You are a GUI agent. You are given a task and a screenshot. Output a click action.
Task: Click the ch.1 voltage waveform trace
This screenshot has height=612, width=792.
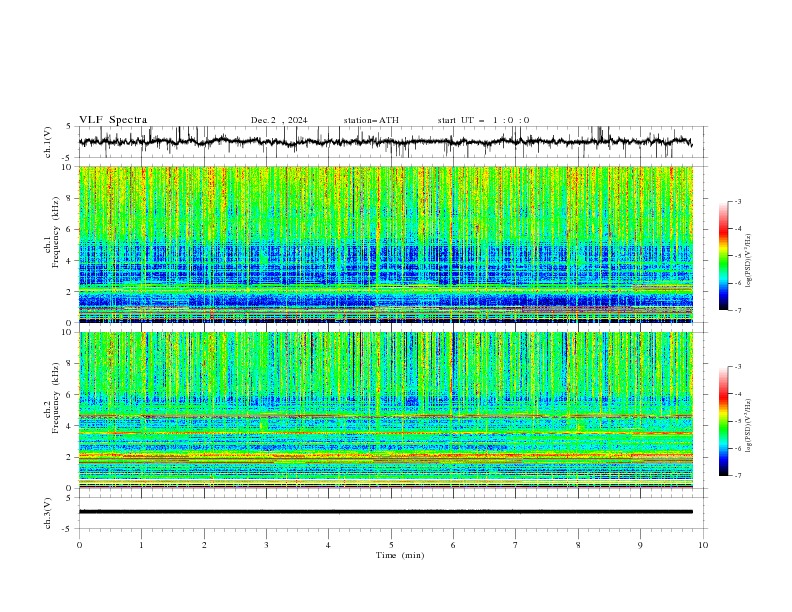click(x=385, y=142)
